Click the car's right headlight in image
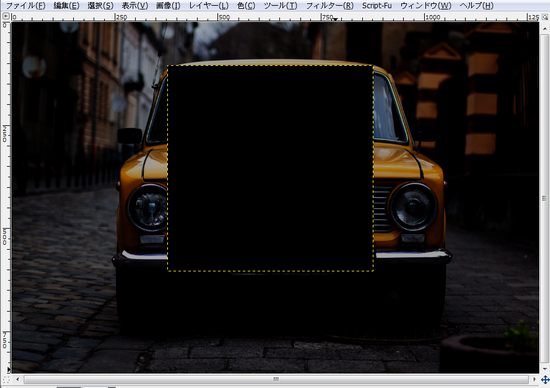 413,206
